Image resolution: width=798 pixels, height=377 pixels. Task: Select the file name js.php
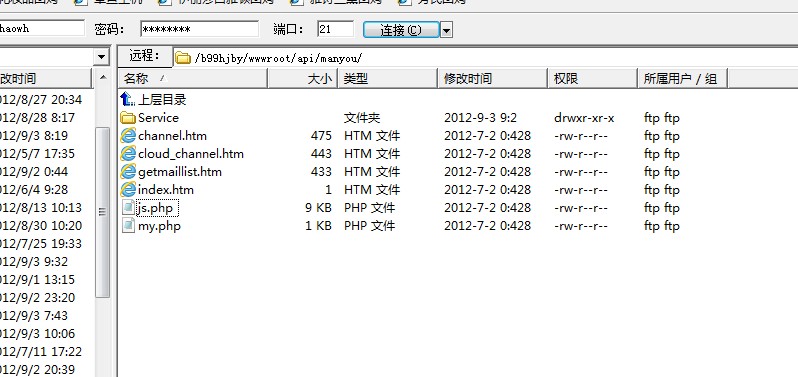point(157,208)
